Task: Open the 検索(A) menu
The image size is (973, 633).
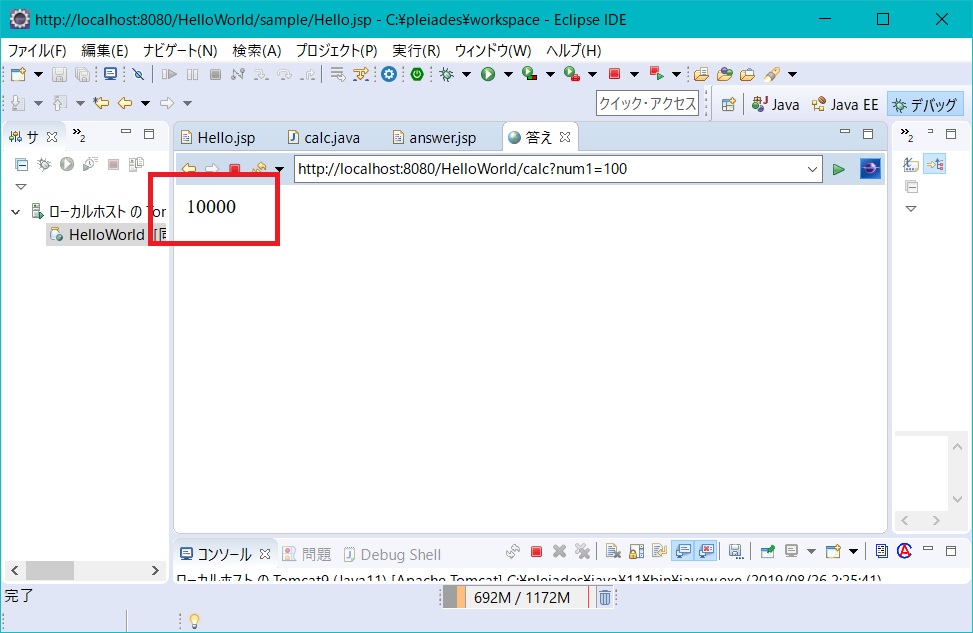Action: click(256, 50)
